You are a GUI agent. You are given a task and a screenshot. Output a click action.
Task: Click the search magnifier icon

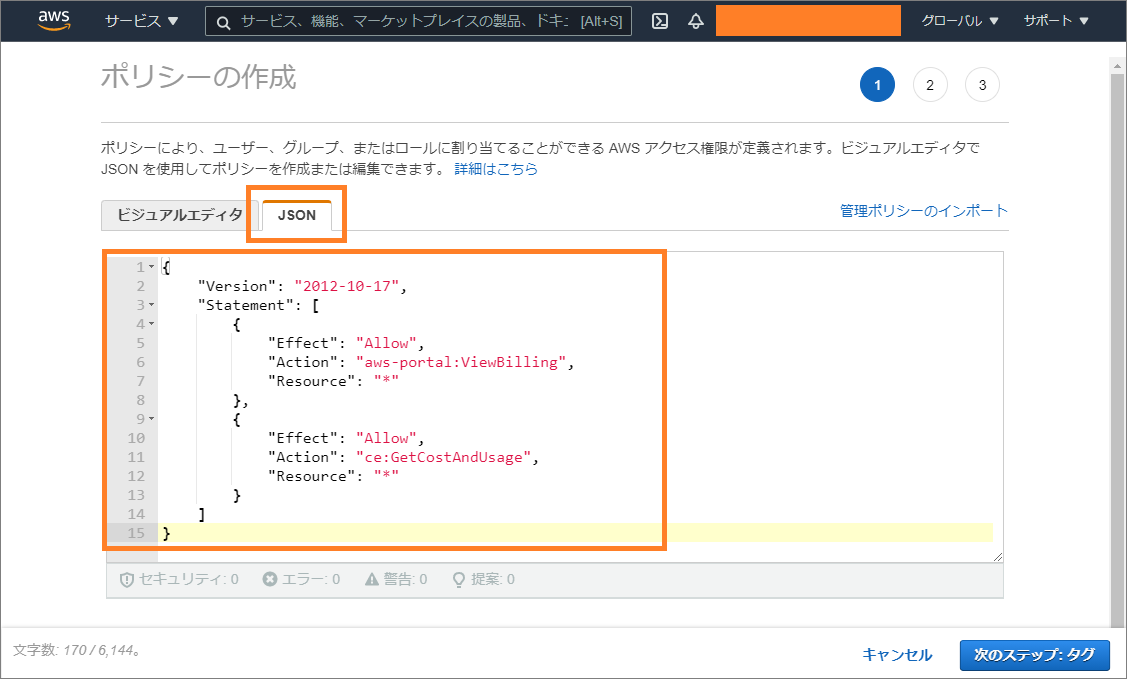point(224,22)
